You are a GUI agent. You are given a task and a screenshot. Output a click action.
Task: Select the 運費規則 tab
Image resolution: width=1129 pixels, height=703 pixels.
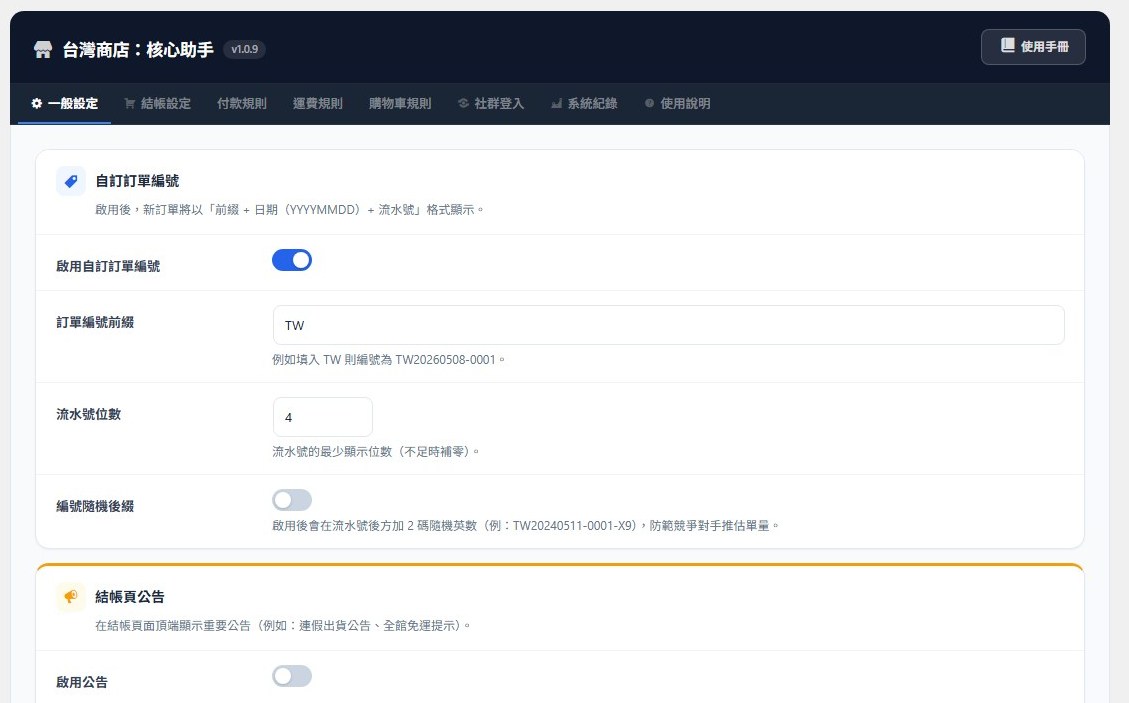click(318, 103)
